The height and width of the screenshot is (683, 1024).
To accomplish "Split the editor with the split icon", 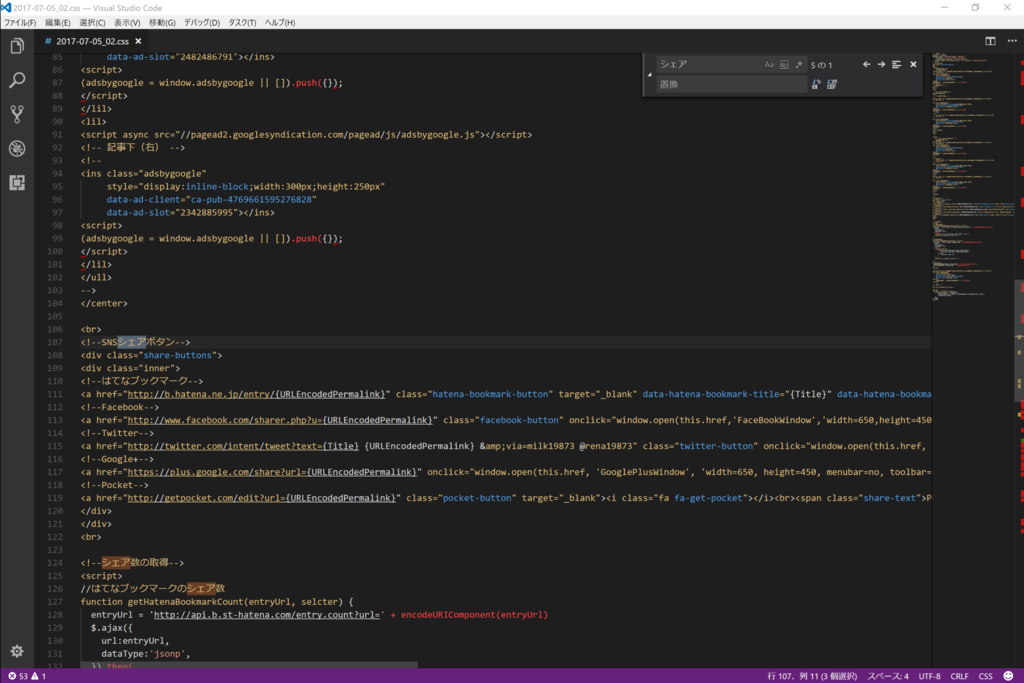I will (x=990, y=41).
